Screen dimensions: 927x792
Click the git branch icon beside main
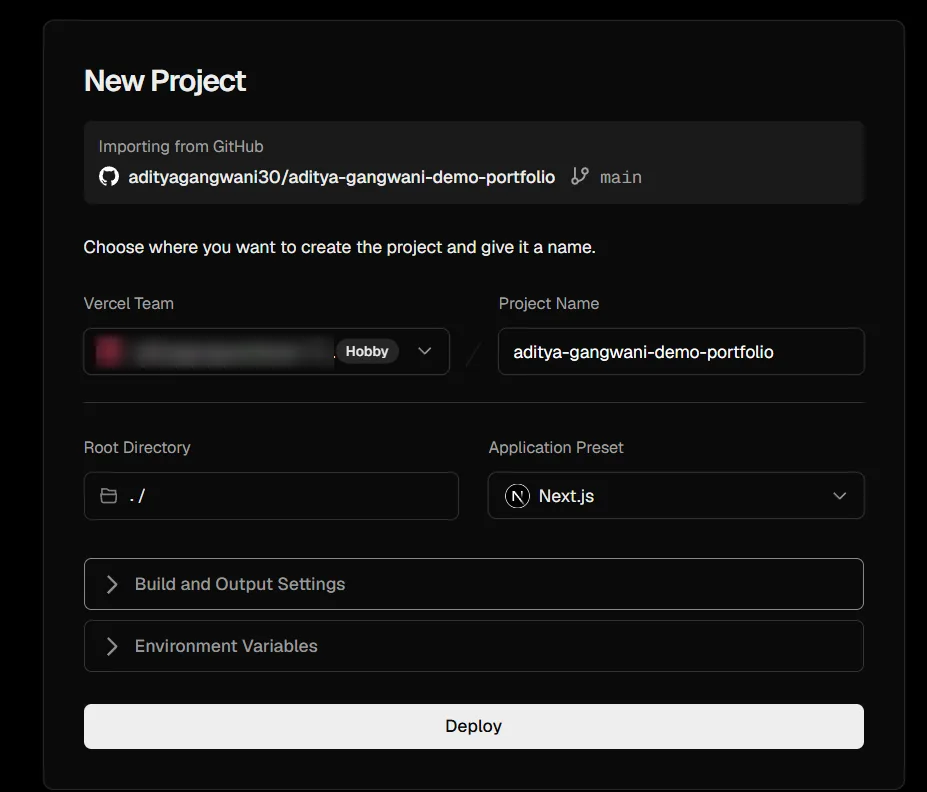579,176
